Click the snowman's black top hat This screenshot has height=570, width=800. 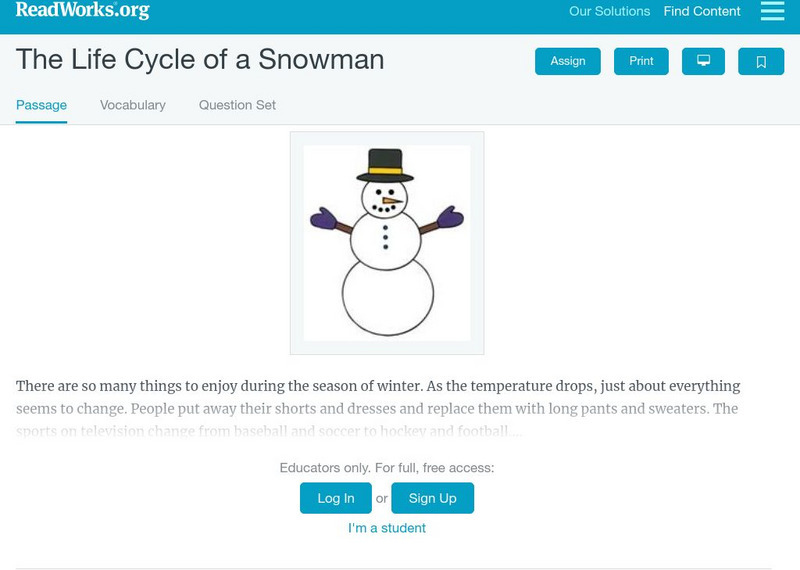(385, 164)
